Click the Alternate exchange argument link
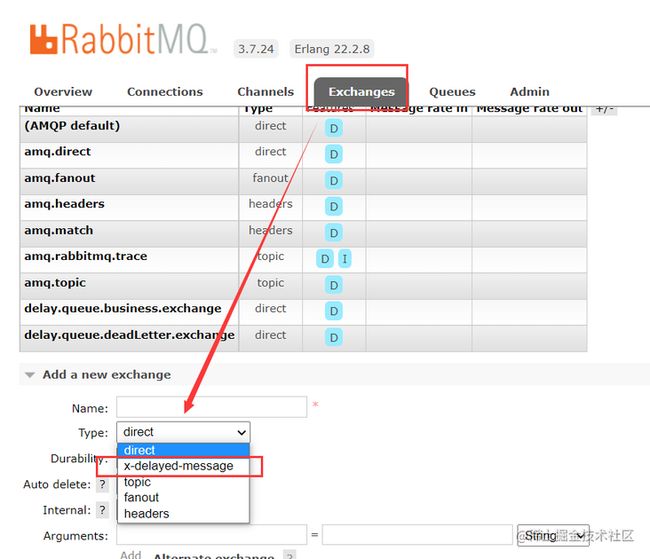 click(x=214, y=556)
